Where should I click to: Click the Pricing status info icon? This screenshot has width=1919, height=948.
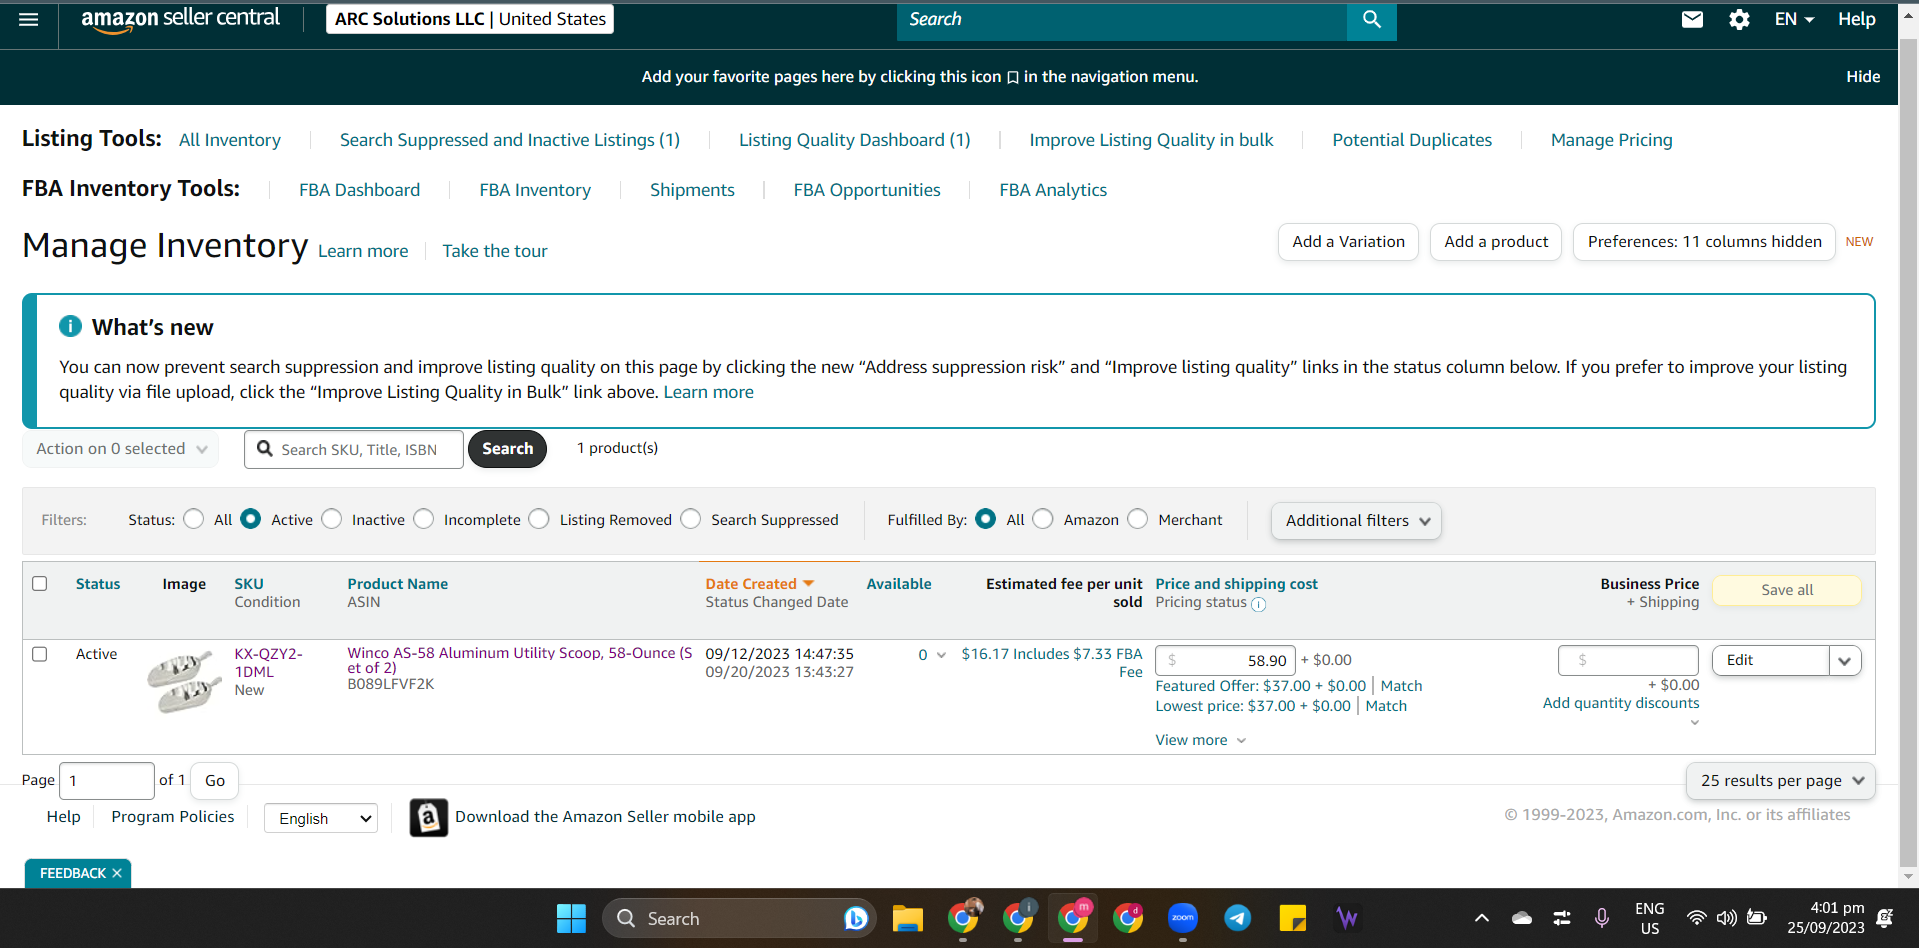point(1258,604)
